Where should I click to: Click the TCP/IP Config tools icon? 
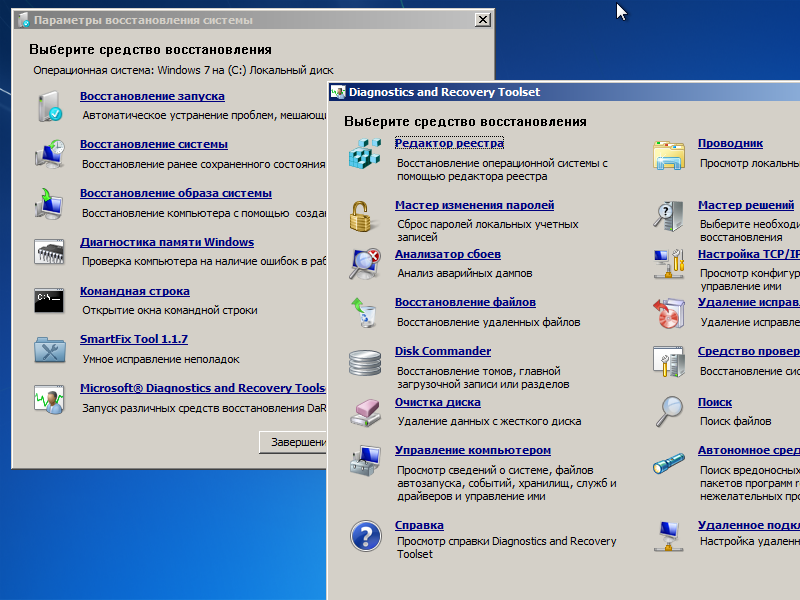tap(668, 264)
